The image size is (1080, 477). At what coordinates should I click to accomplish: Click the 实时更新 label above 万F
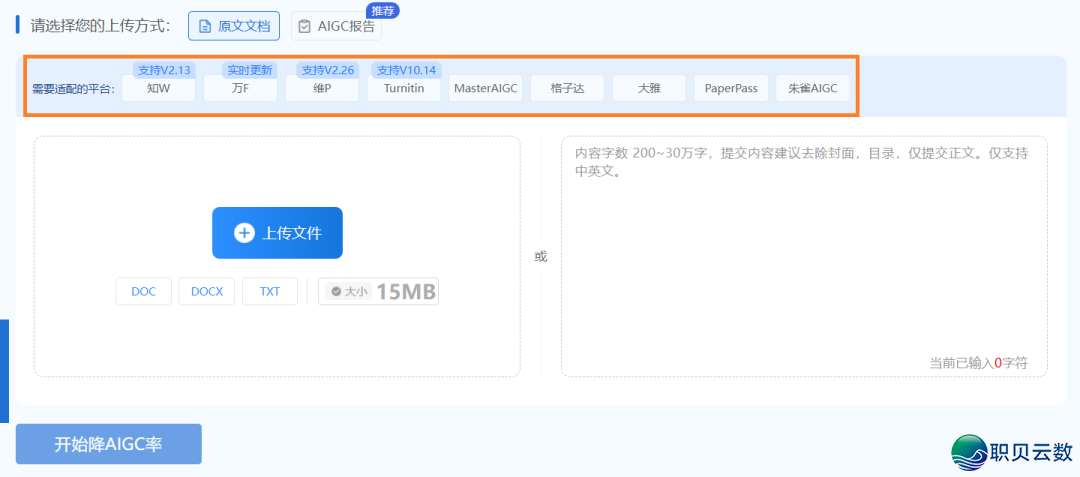(249, 70)
